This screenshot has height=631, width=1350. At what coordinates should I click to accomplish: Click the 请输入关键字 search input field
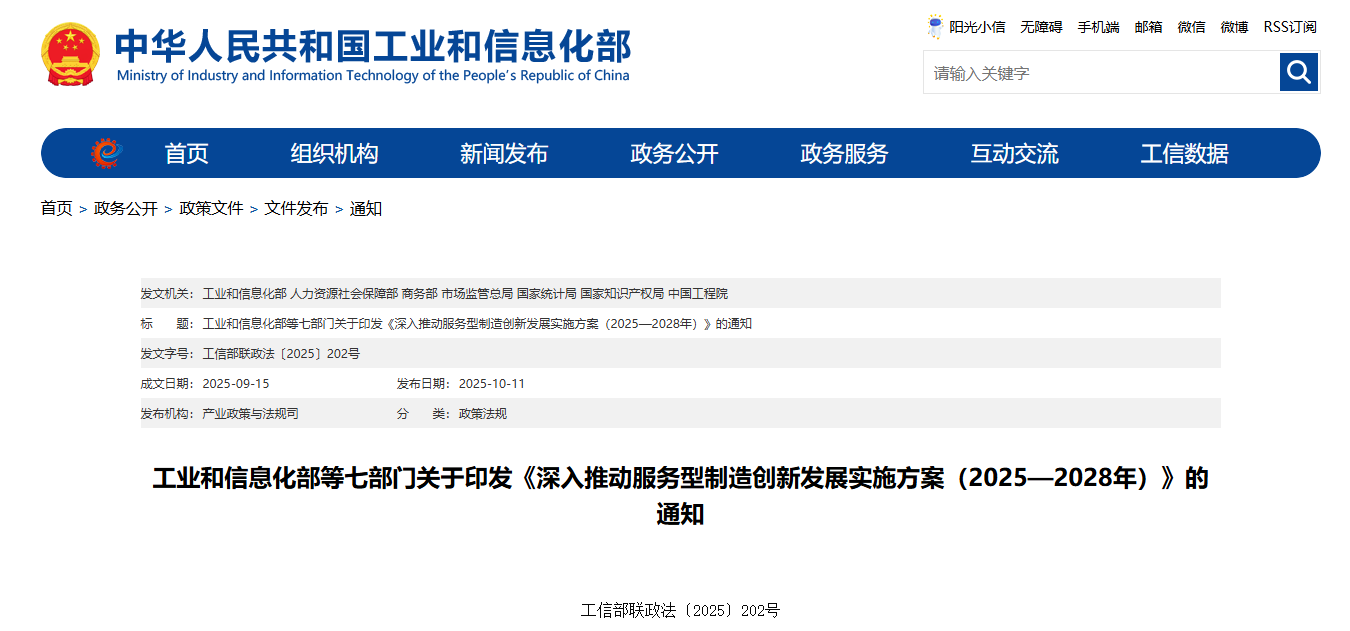pos(1100,73)
